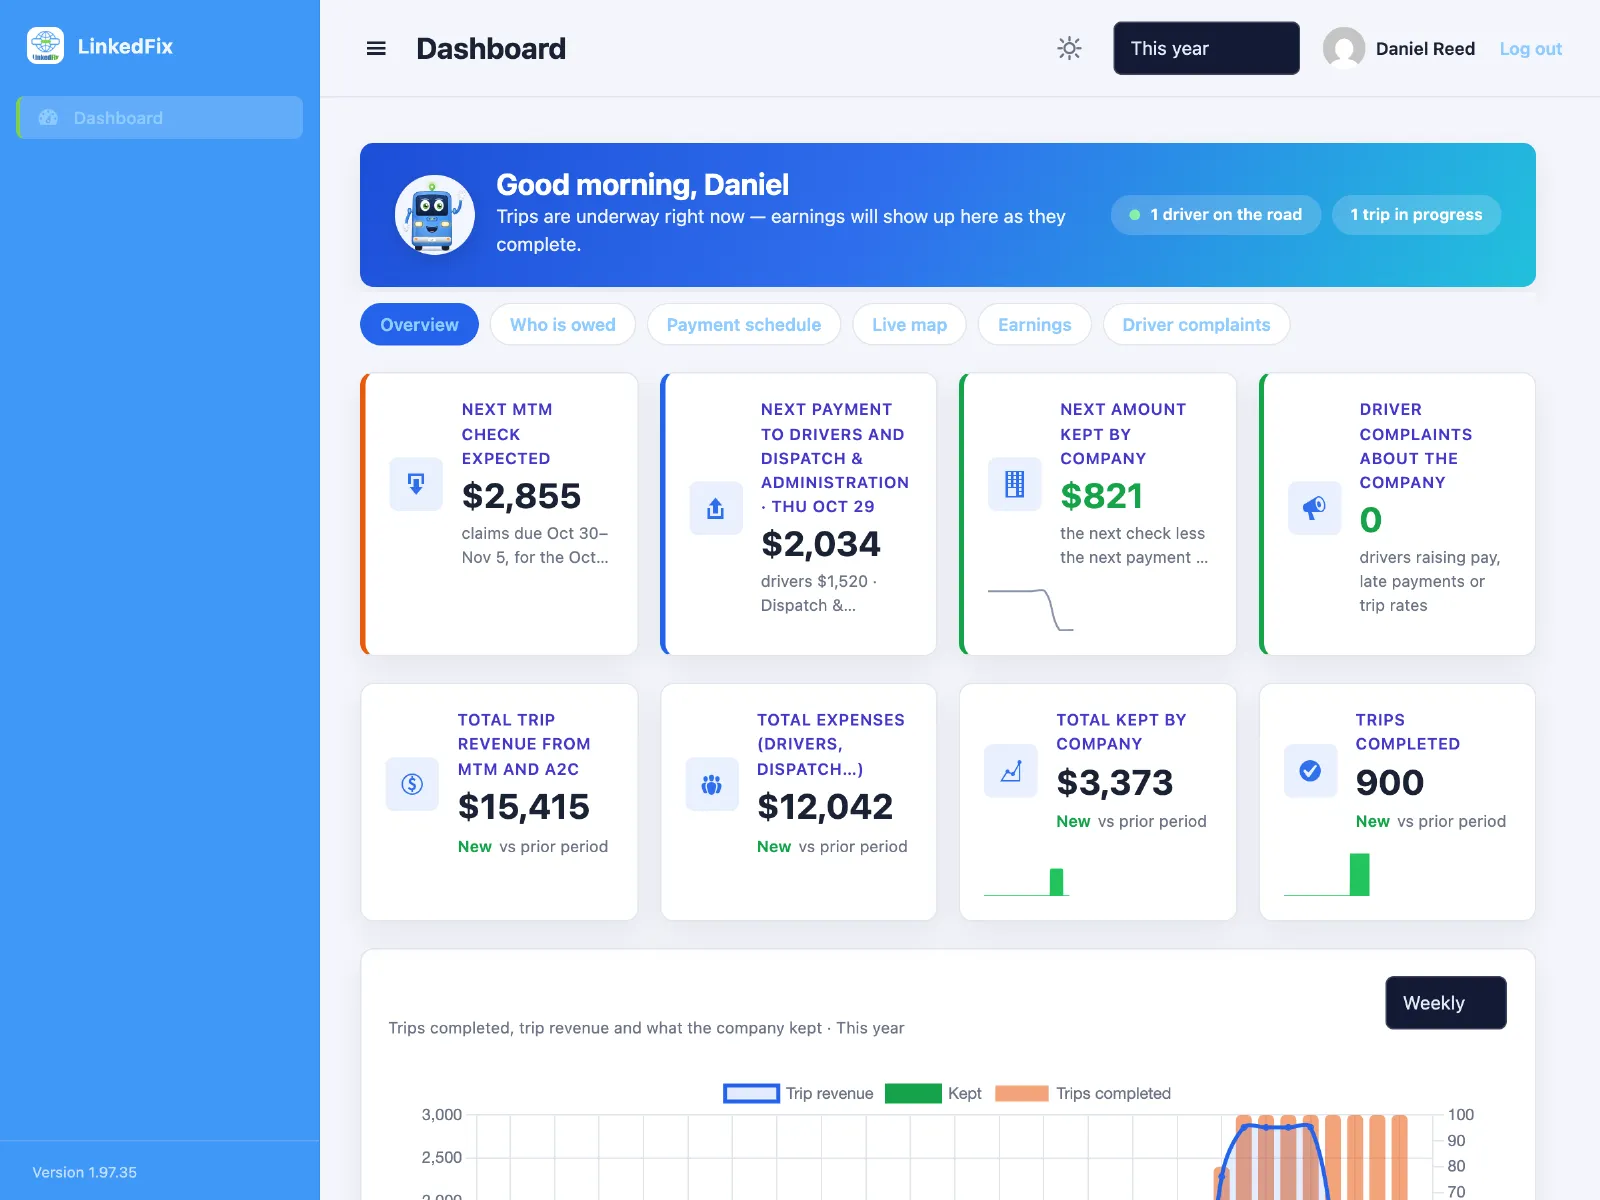
Task: Open the hamburger menu icon
Action: (376, 48)
